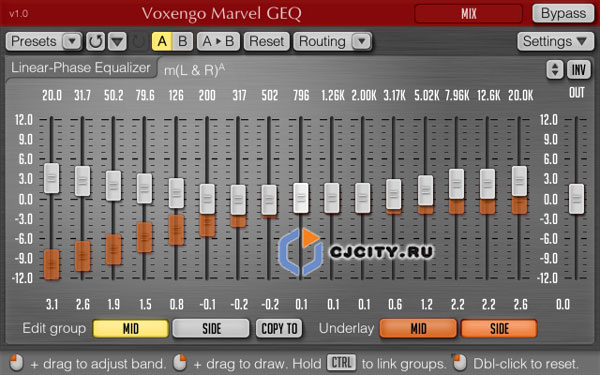This screenshot has height=375, width=600.
Task: Open the undo history down-arrow
Action: 117,41
